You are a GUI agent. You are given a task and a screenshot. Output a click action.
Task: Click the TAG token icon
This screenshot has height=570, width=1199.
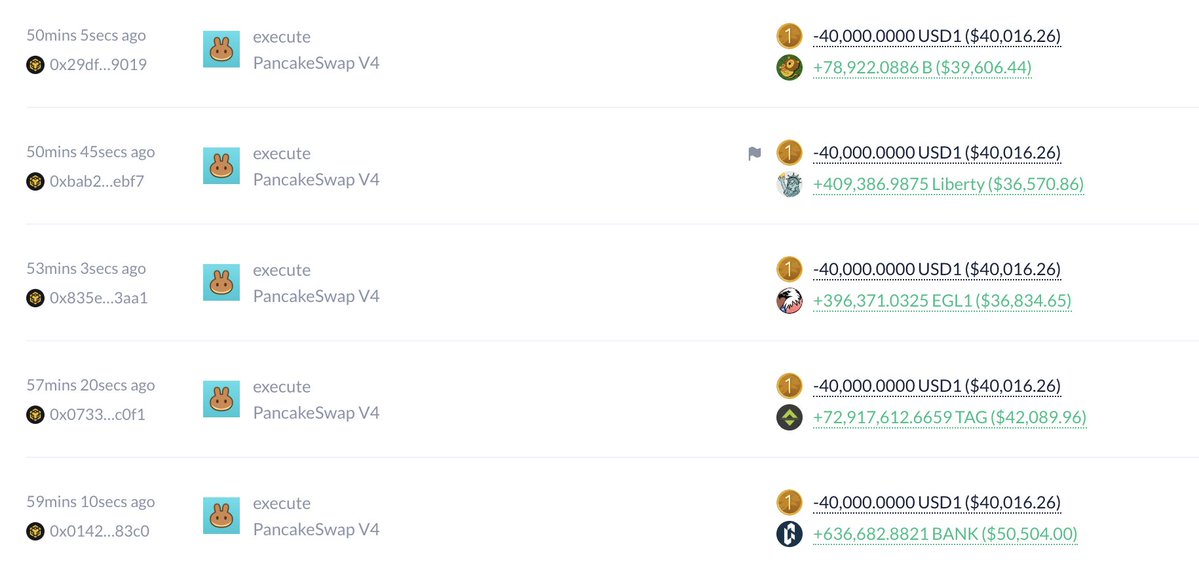tap(789, 418)
